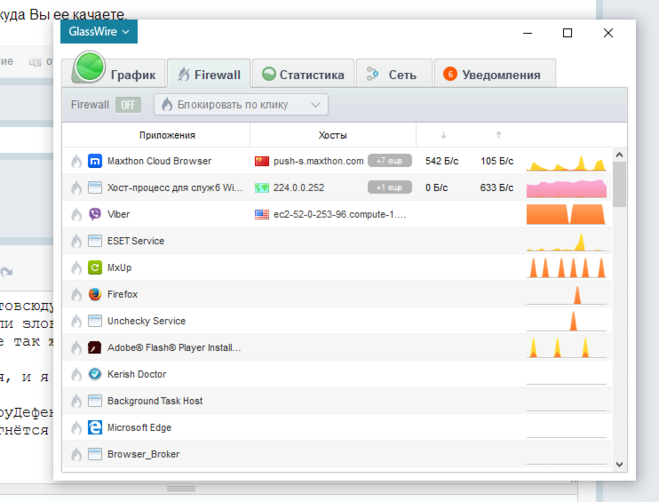Image resolution: width=659 pixels, height=502 pixels.
Task: Click the US flag next to ec2 host
Action: tap(261, 214)
